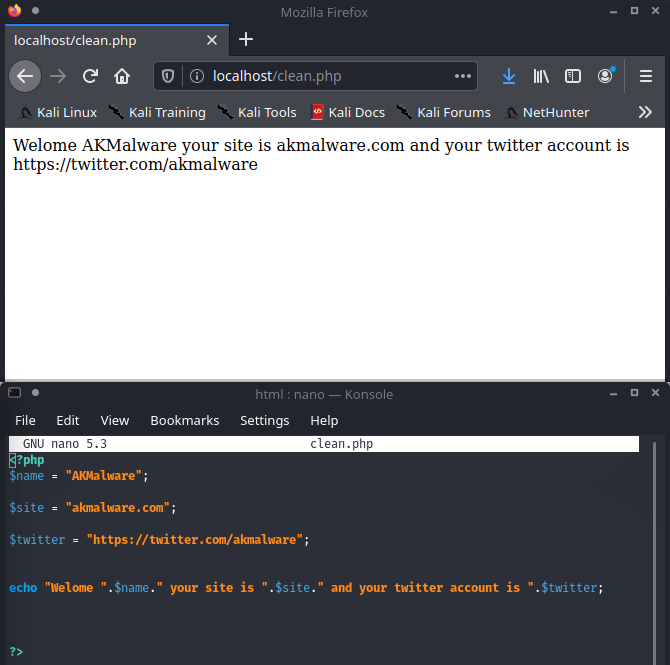
Task: Close the localhost/clean.php tab
Action: pyautogui.click(x=212, y=41)
